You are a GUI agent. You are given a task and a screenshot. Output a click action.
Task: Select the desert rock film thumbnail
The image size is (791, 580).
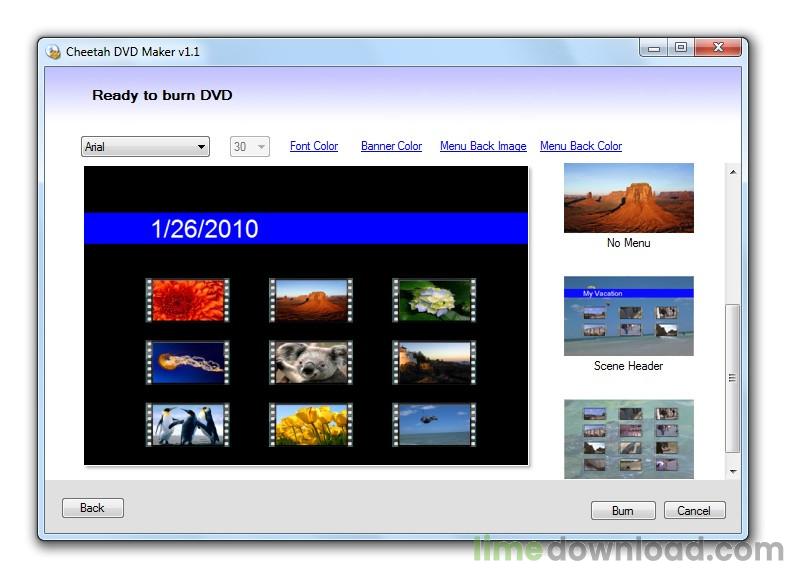(311, 300)
